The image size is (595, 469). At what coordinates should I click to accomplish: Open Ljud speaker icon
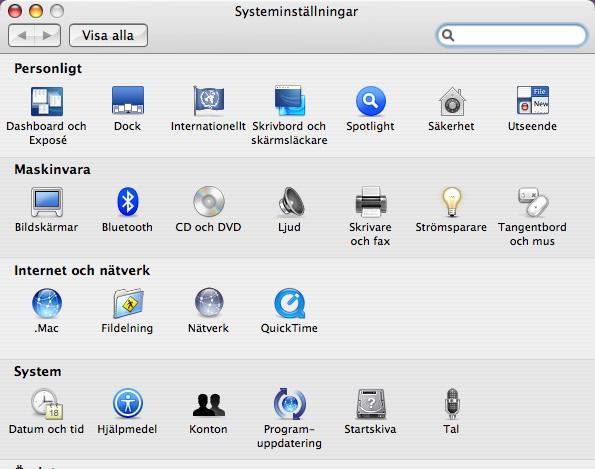[x=291, y=201]
